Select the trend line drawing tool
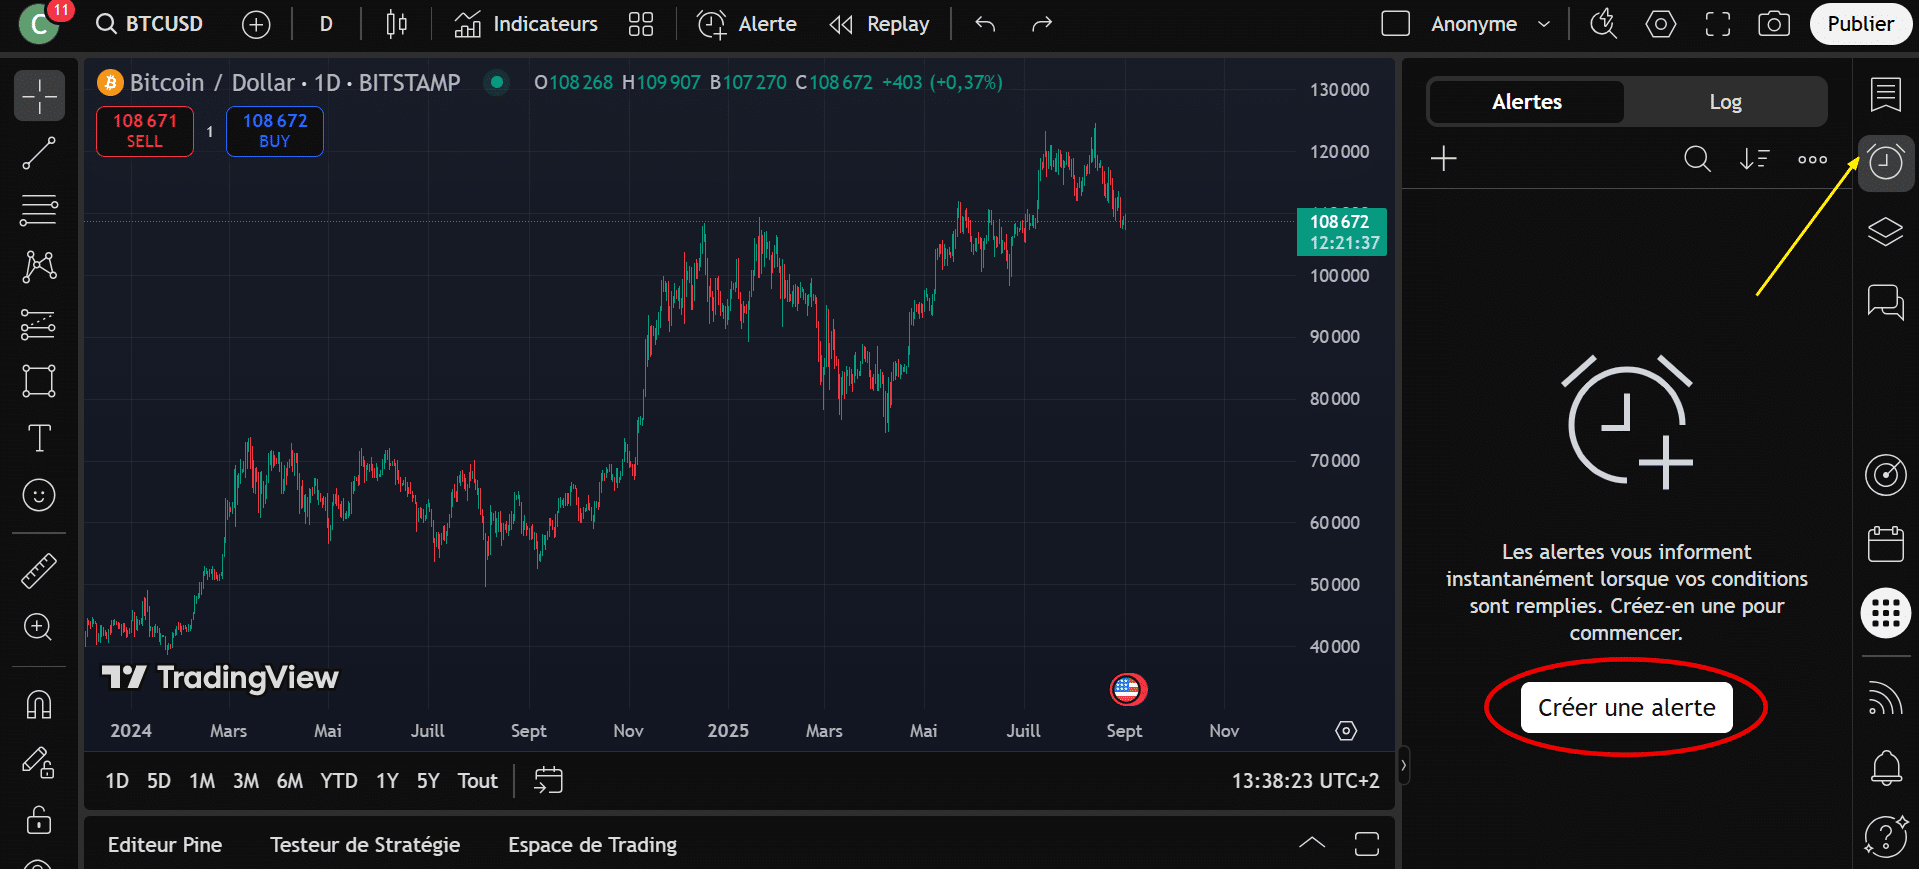Screen dimensions: 1919x869 tap(39, 154)
